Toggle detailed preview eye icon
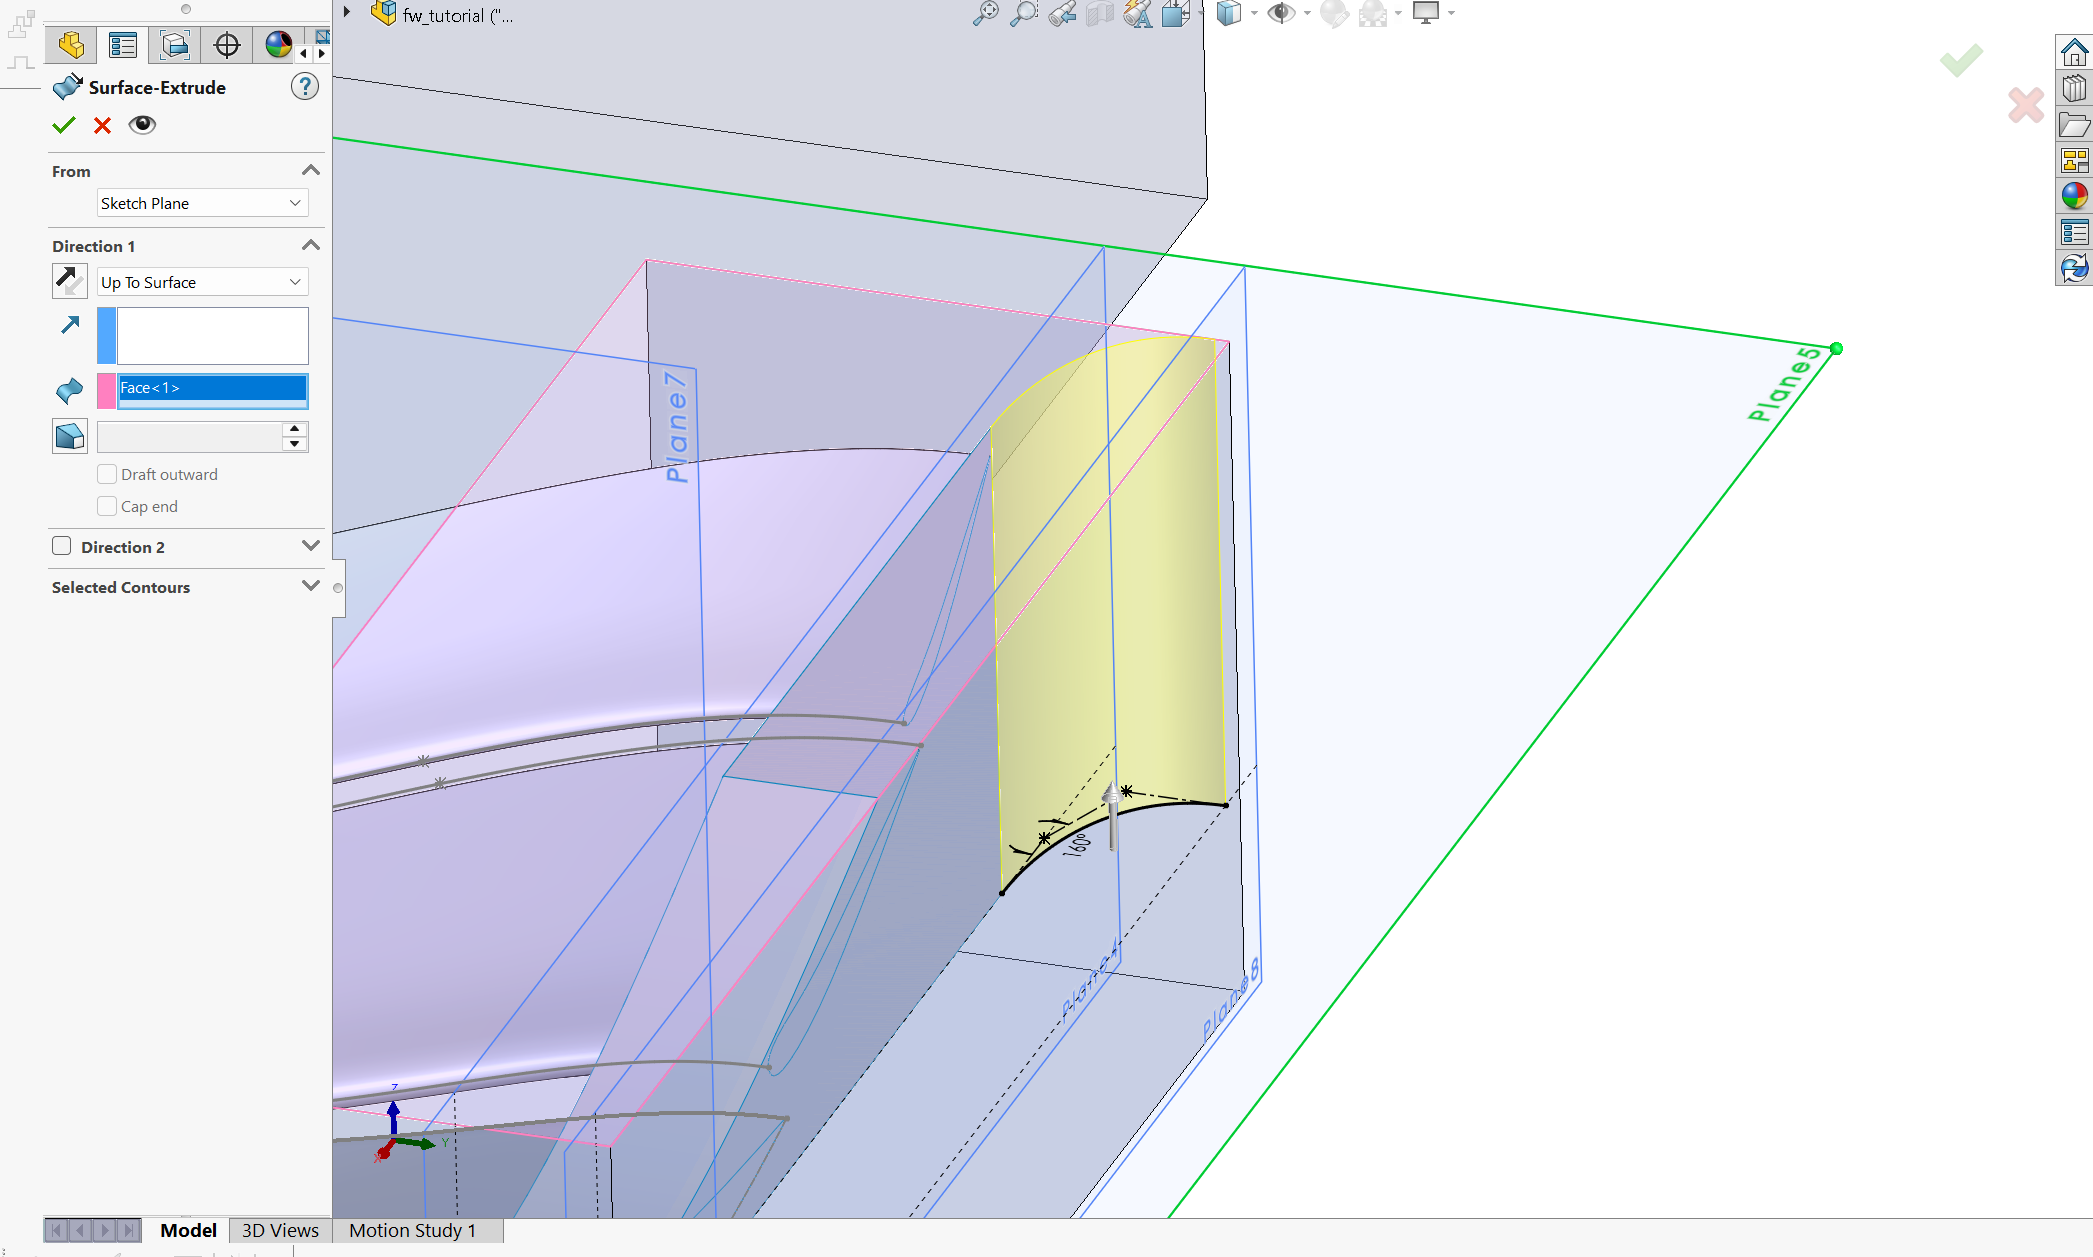This screenshot has height=1257, width=2093. point(142,125)
